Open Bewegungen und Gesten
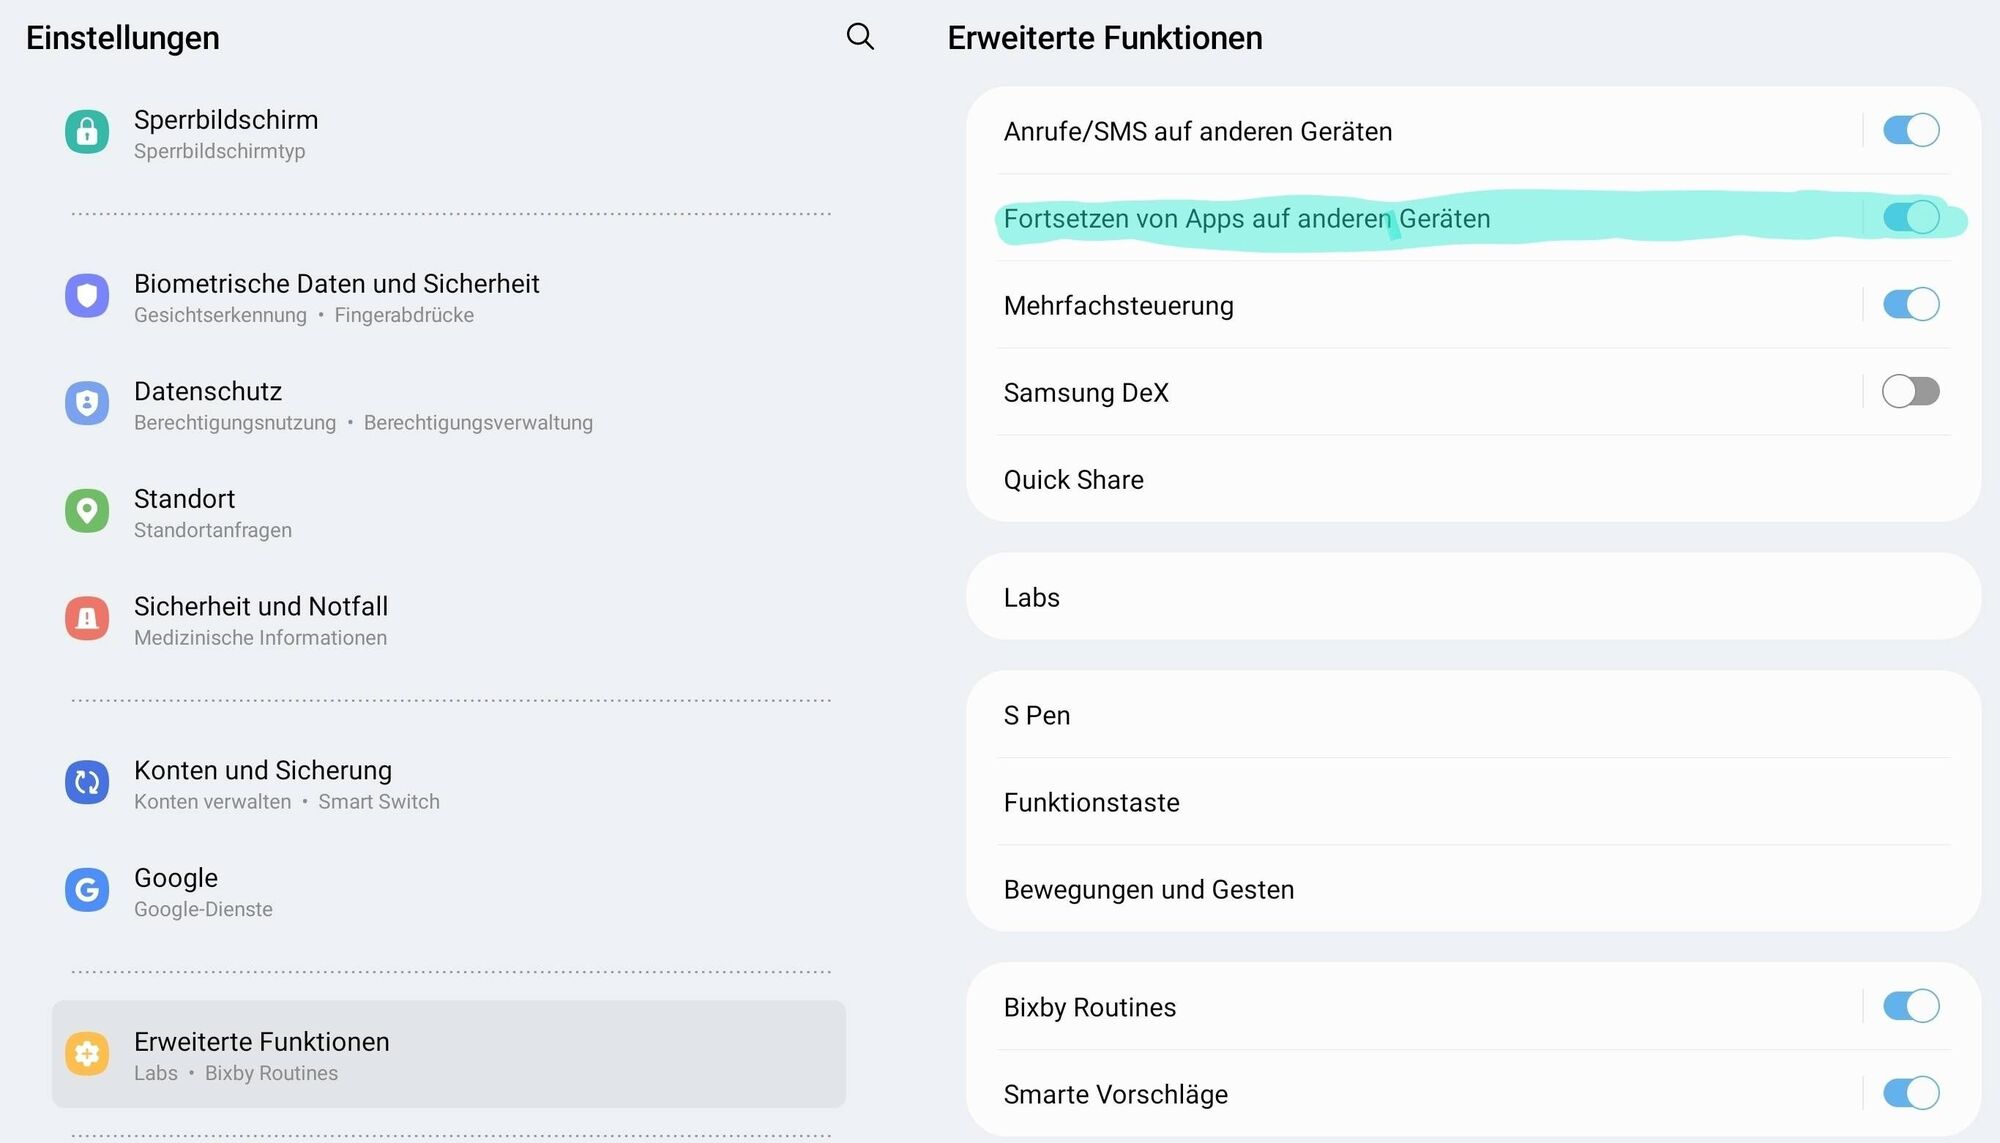Screen dimensions: 2000x1143 click(x=1148, y=890)
